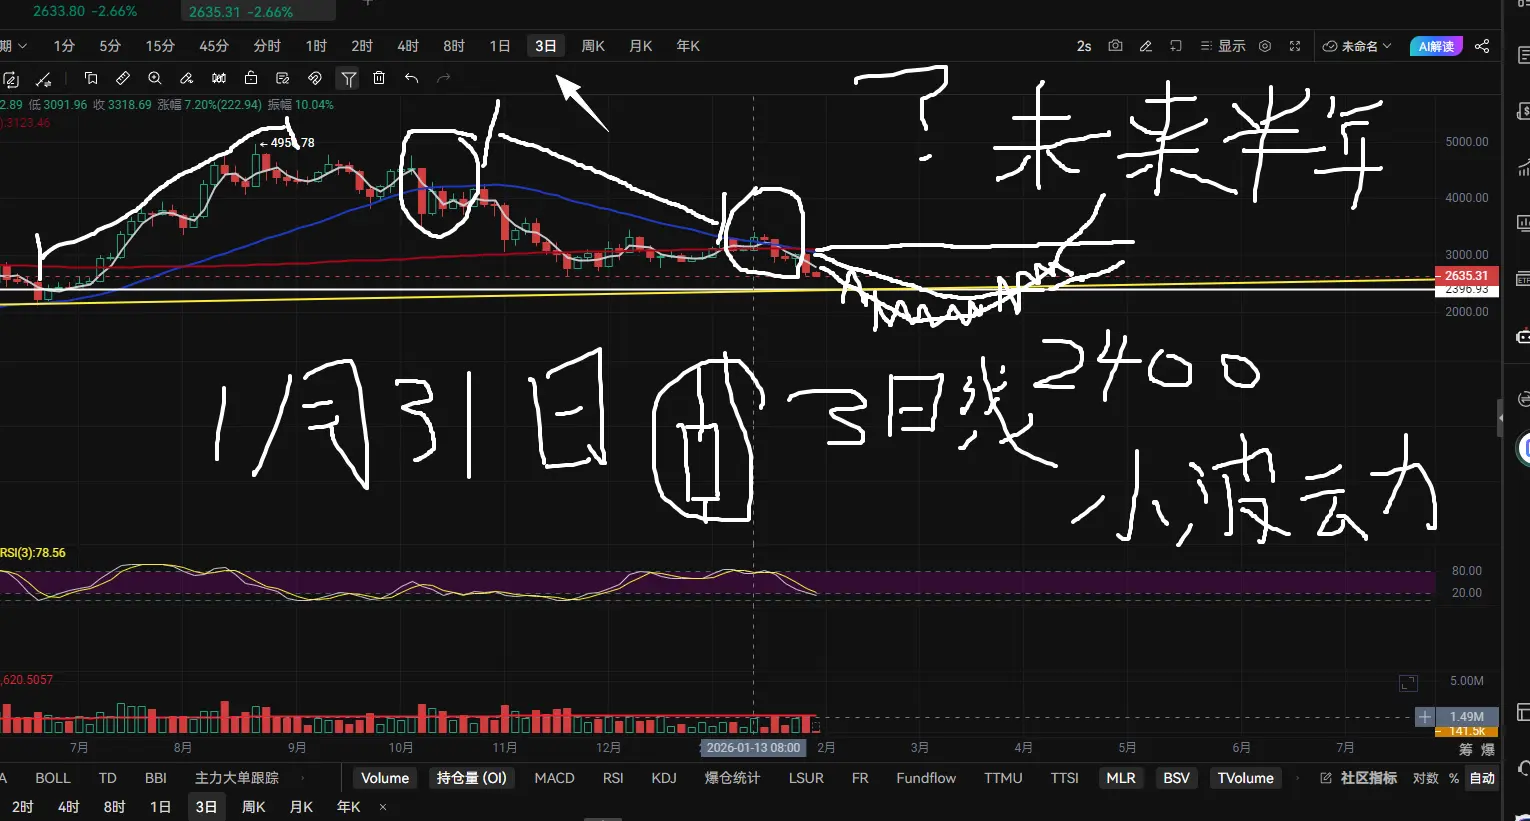Screen dimensions: 1530x821
Task: Open the note edit tool icon
Action: coord(283,78)
